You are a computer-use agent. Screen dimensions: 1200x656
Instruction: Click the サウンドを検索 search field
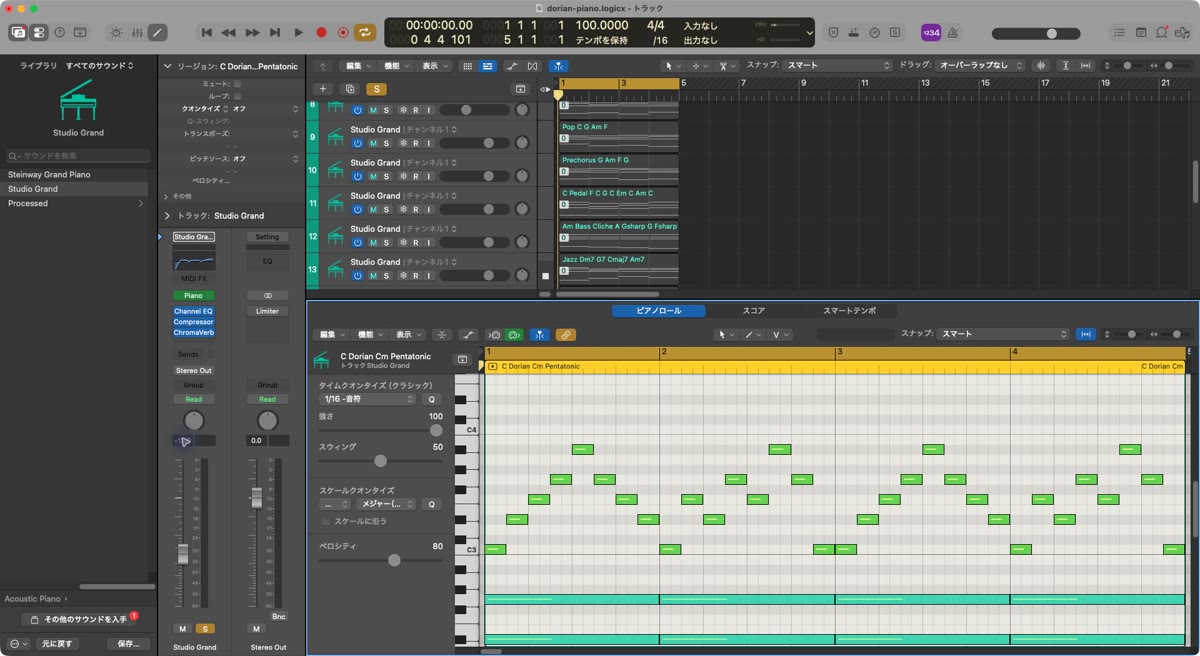point(78,156)
